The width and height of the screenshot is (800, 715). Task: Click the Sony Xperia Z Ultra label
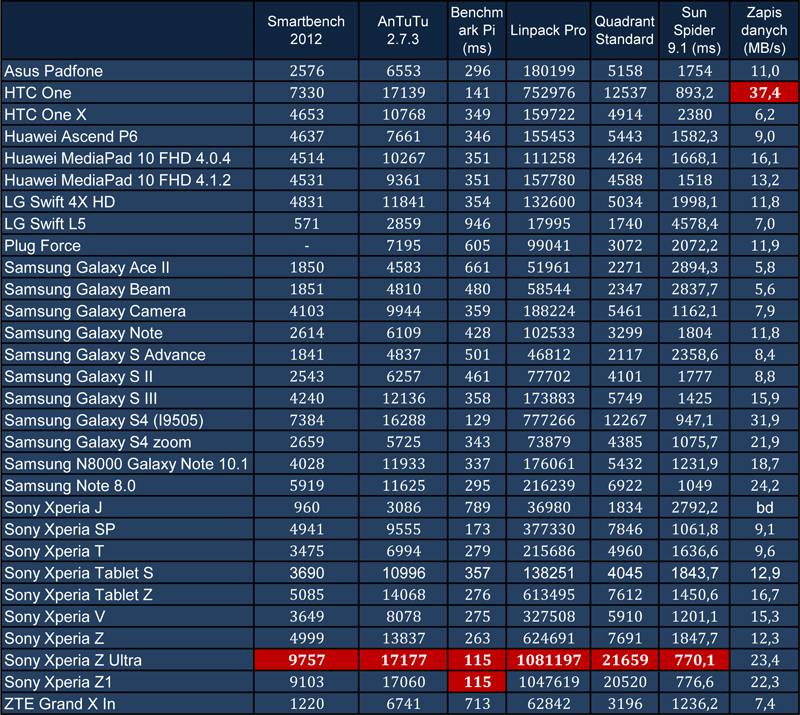click(x=73, y=660)
